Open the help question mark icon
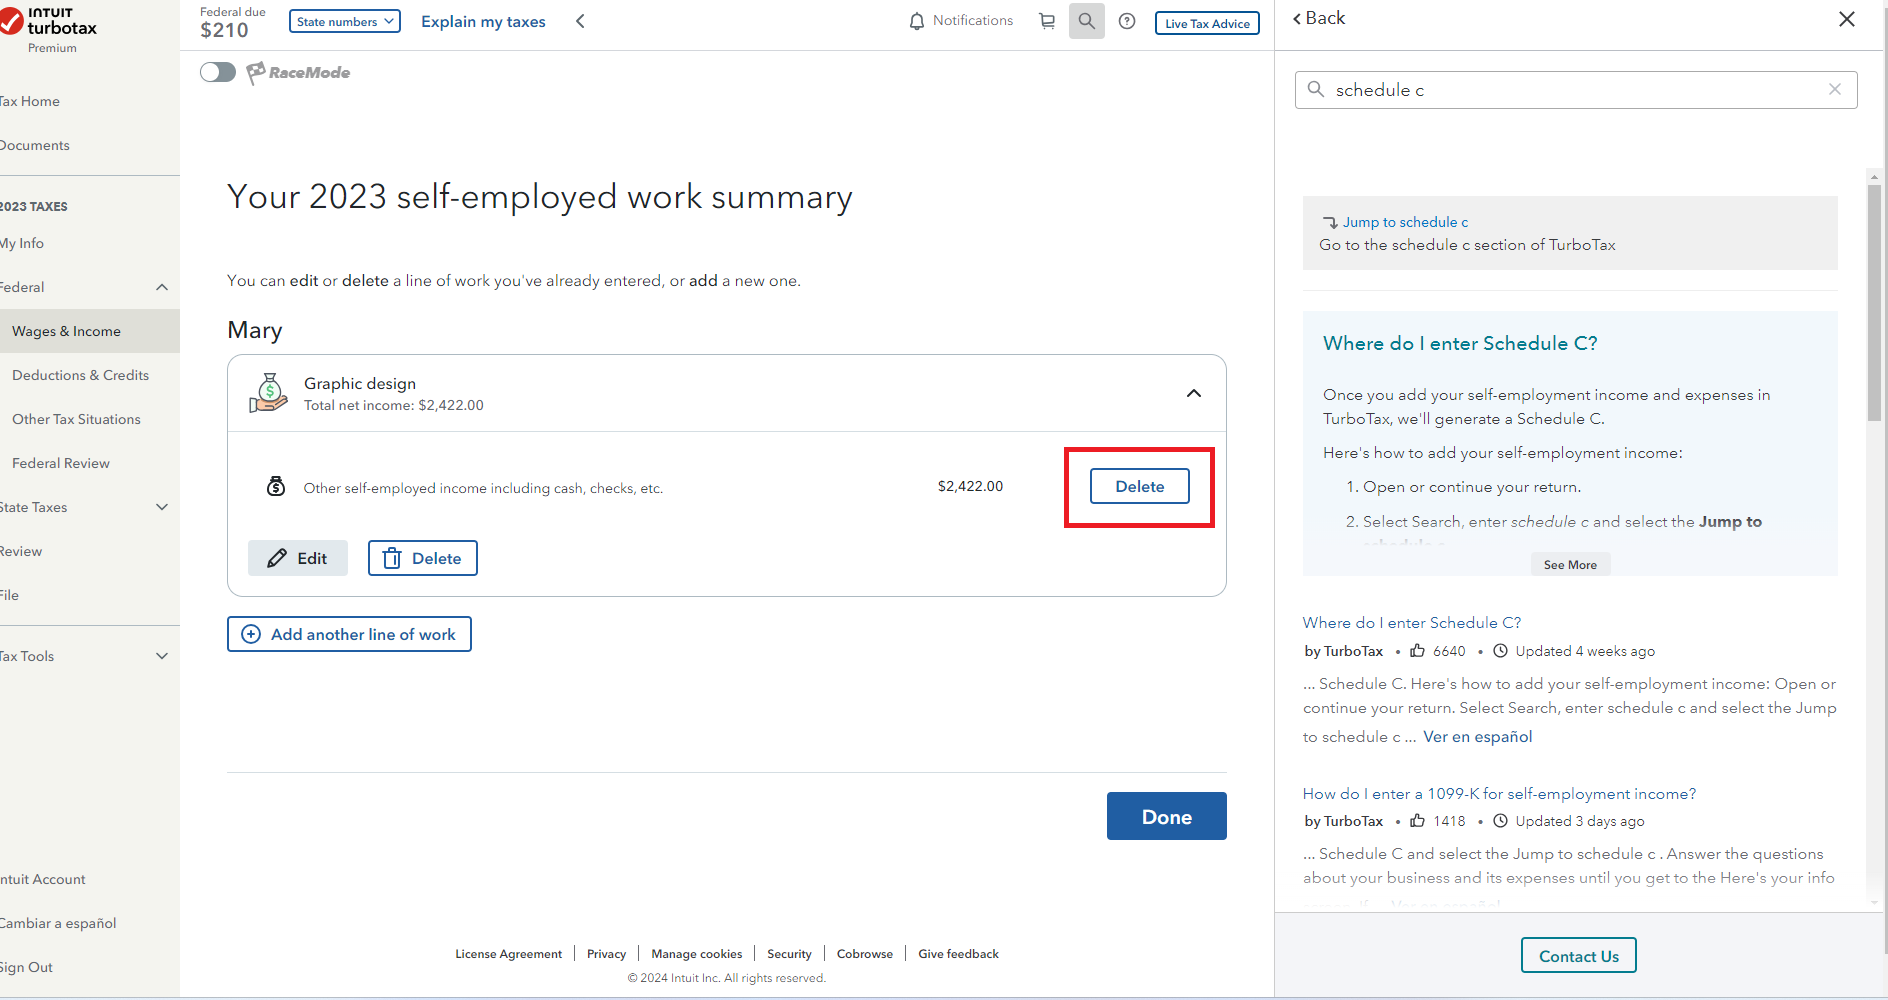 (1127, 21)
